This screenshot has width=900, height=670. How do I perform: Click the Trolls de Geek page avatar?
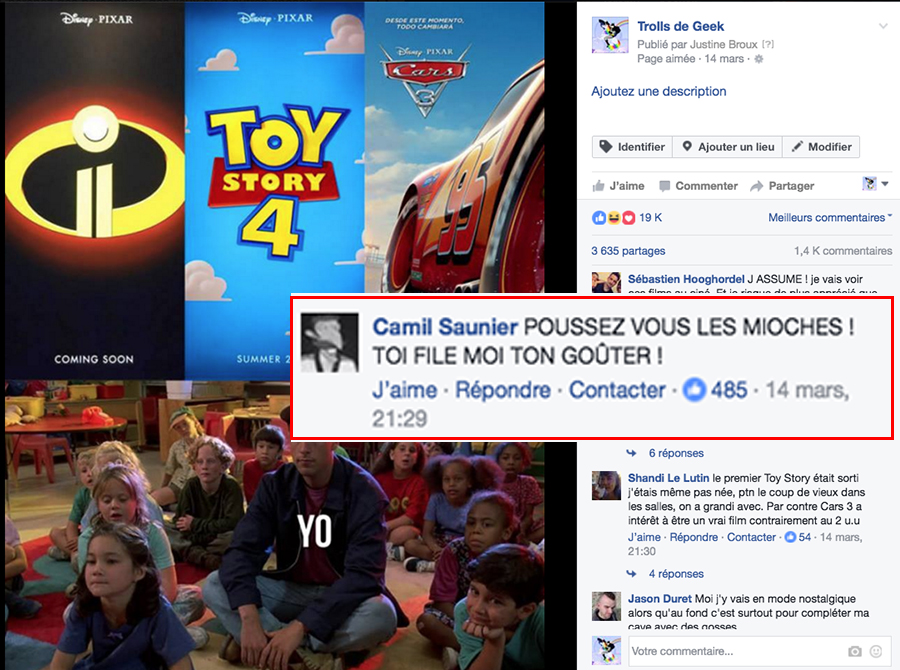(610, 35)
